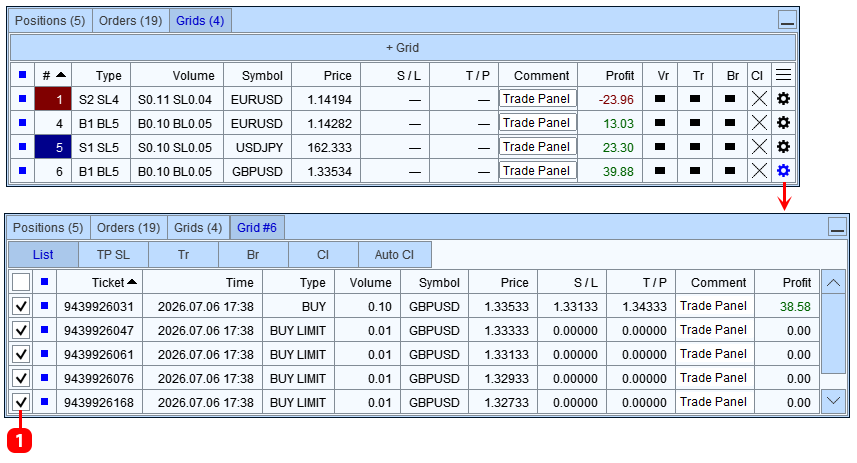857x463 pixels.
Task: Open the TP SL sub-tab
Action: point(113,255)
